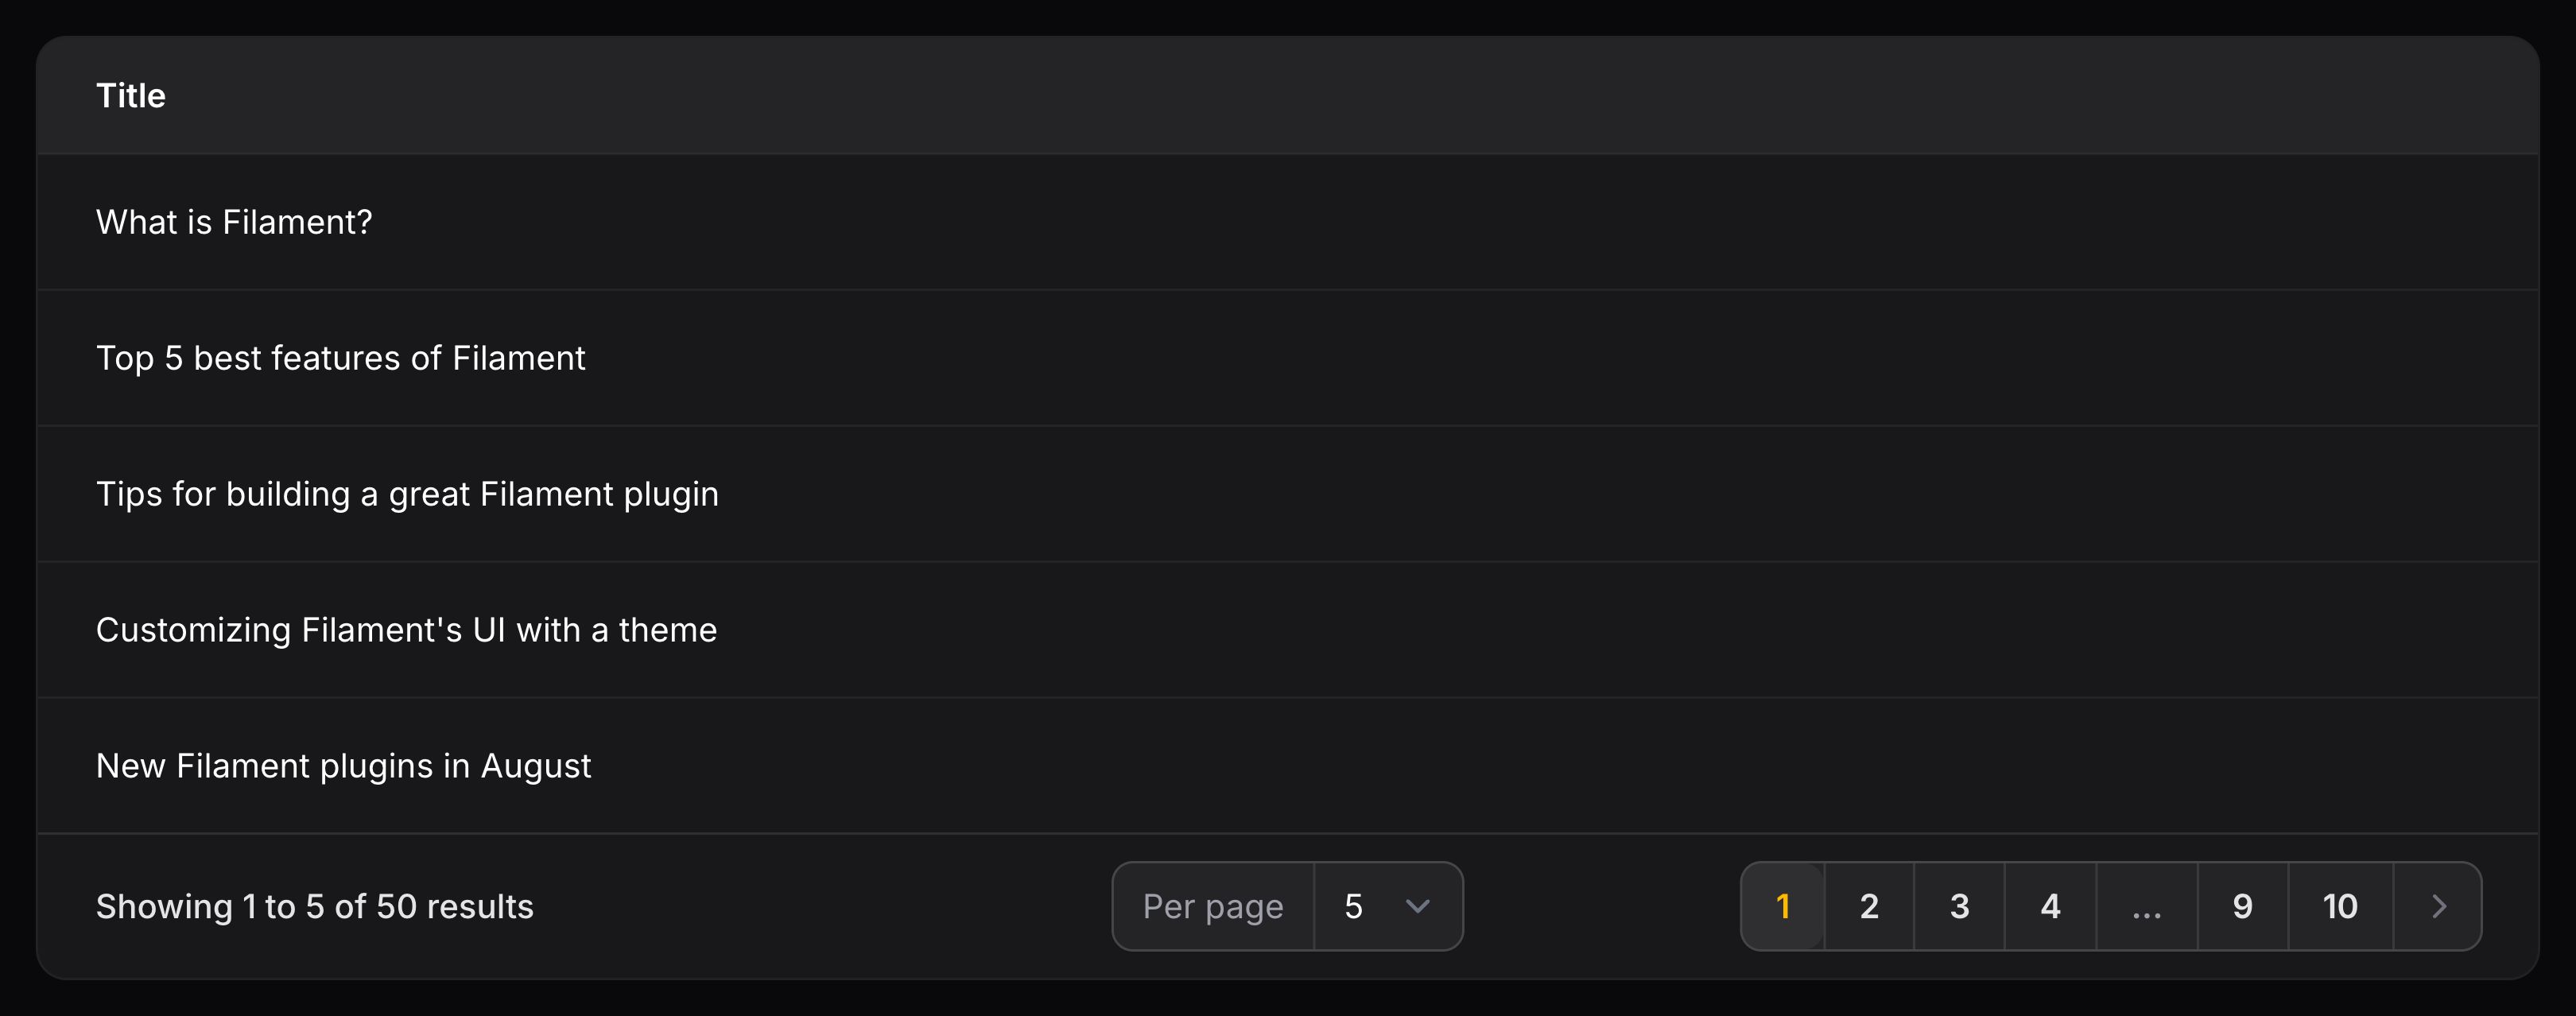Go to last page 10
This screenshot has height=1016, width=2576.
point(2340,906)
